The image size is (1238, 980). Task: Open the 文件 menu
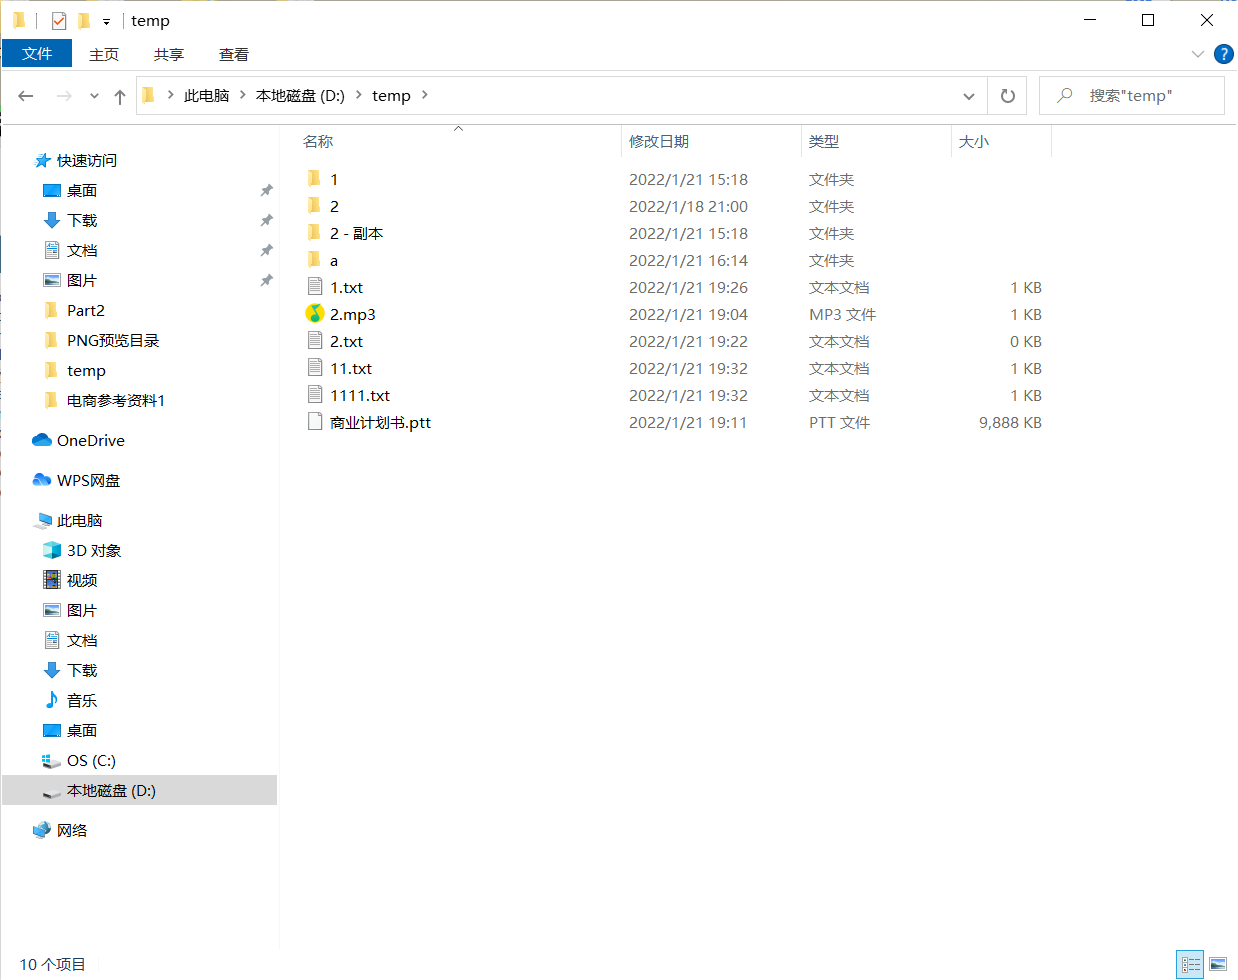click(x=37, y=54)
